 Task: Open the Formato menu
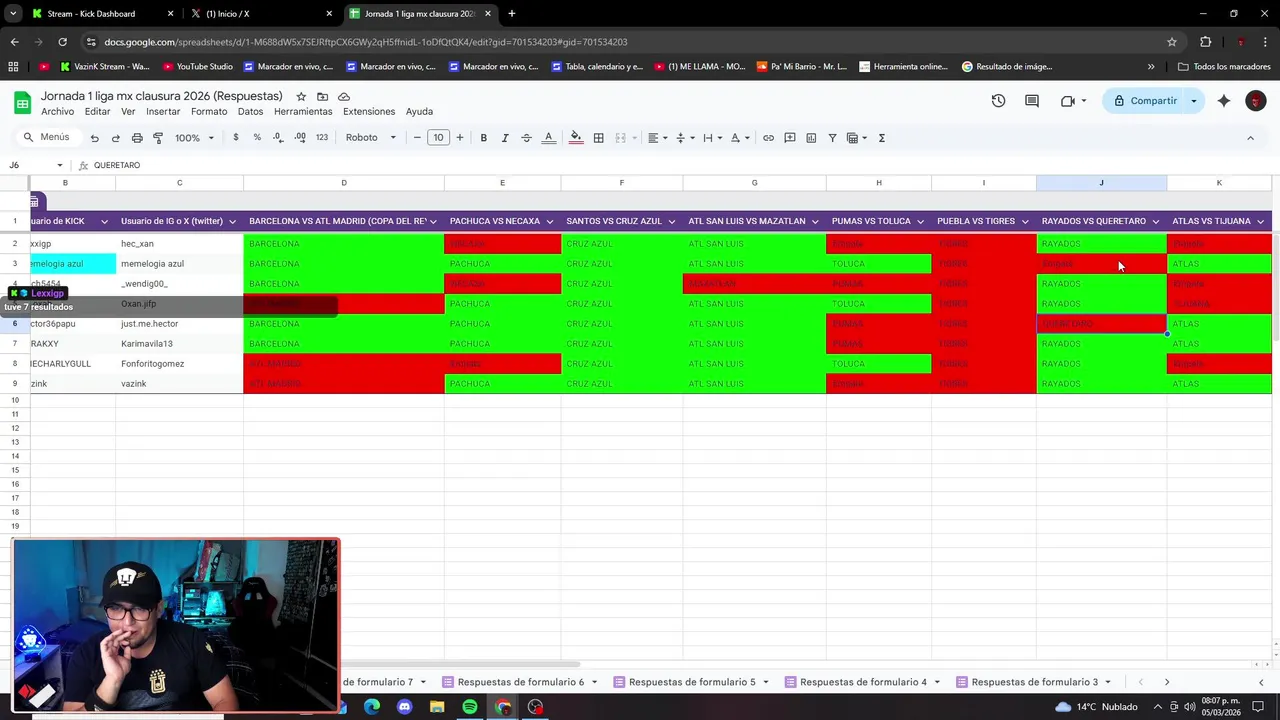tap(209, 111)
